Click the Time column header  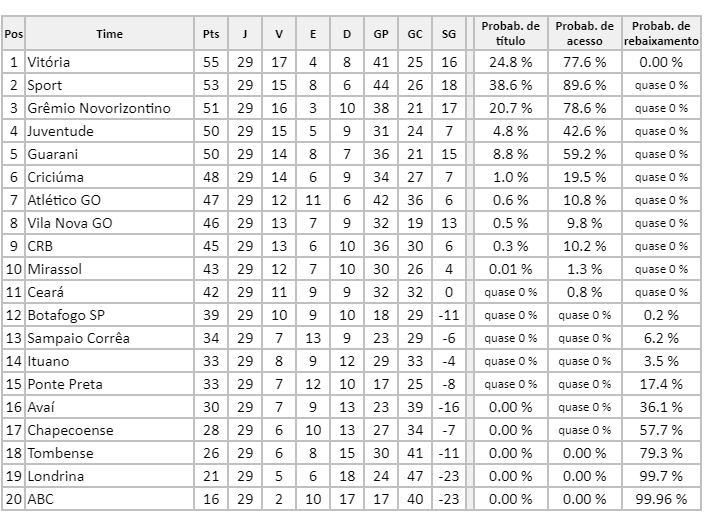point(110,34)
